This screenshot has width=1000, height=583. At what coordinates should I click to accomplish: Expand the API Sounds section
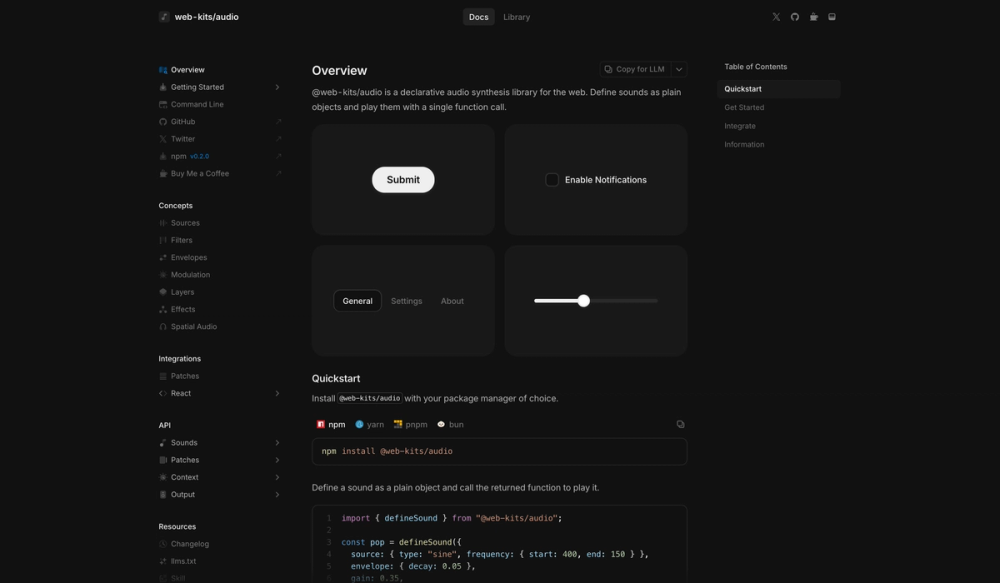coord(277,443)
